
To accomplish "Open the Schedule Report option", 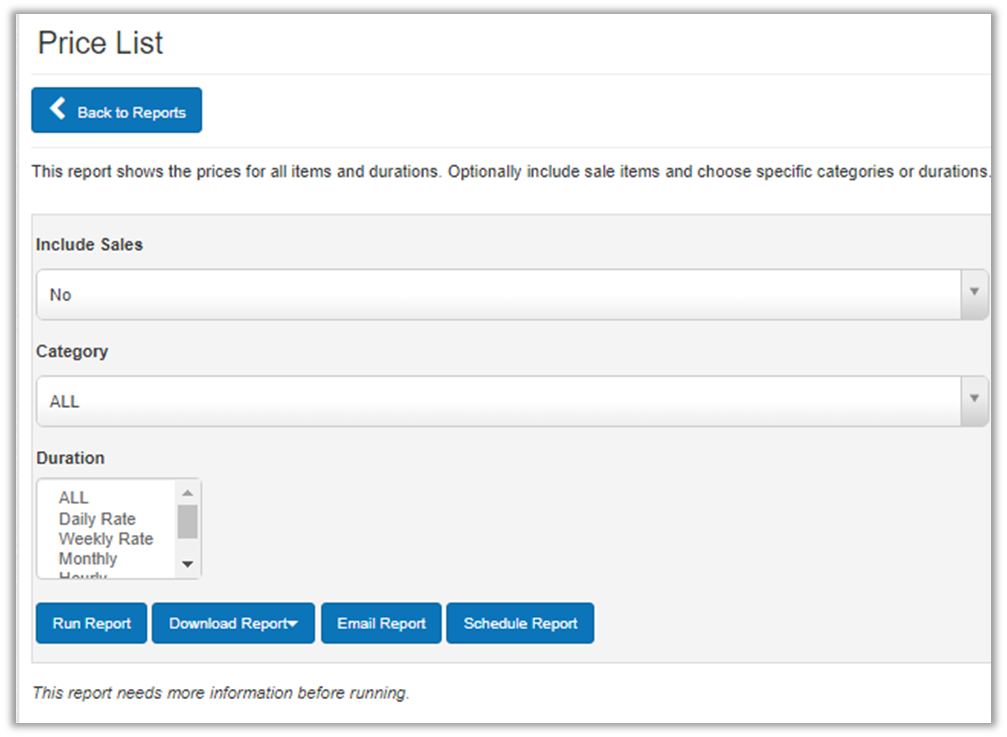I will coord(520,623).
